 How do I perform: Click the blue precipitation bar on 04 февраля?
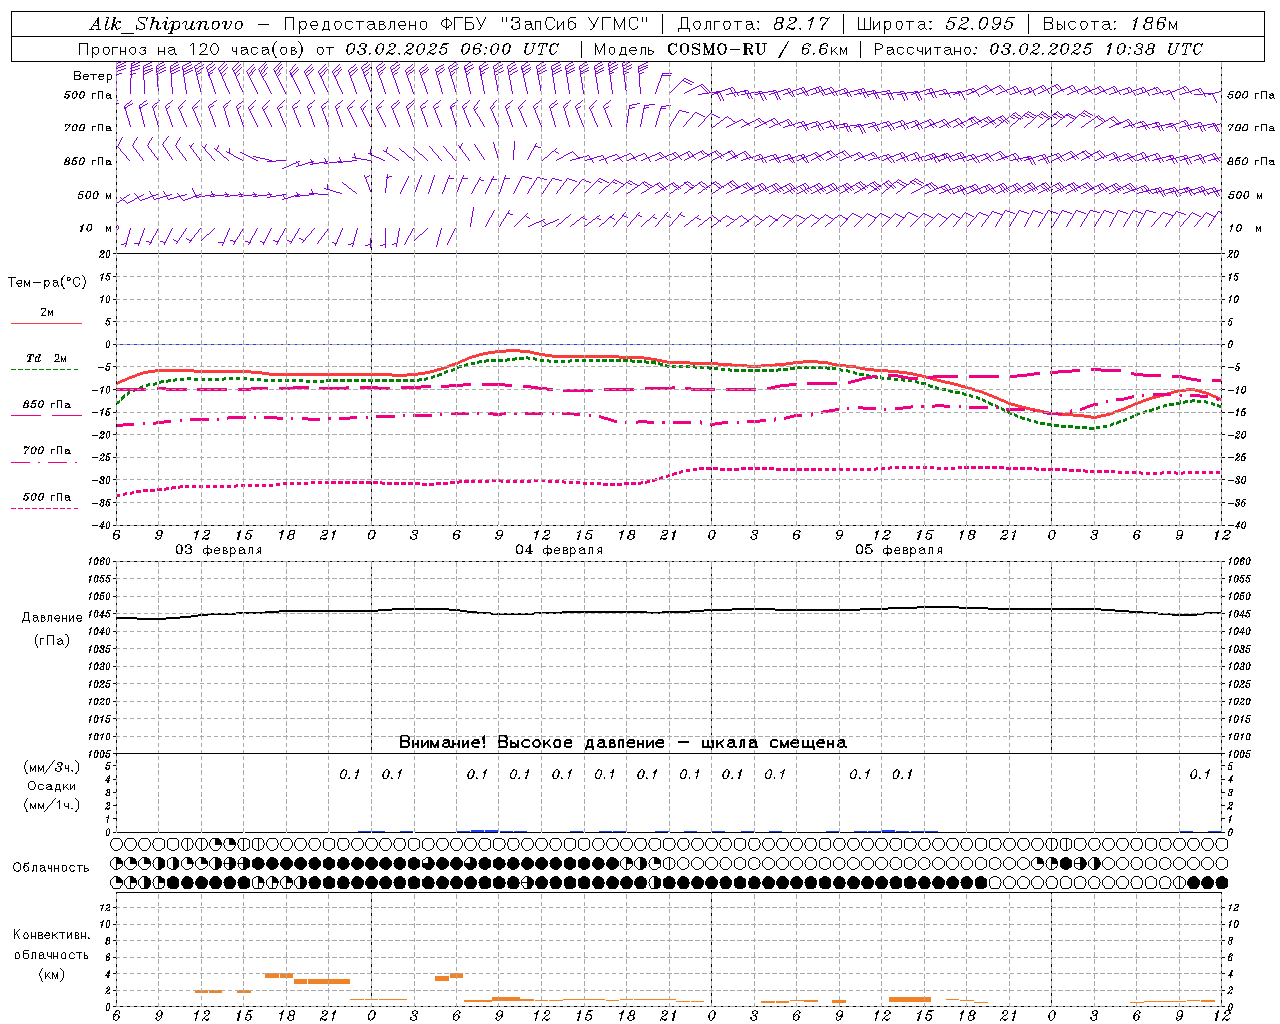coord(484,830)
